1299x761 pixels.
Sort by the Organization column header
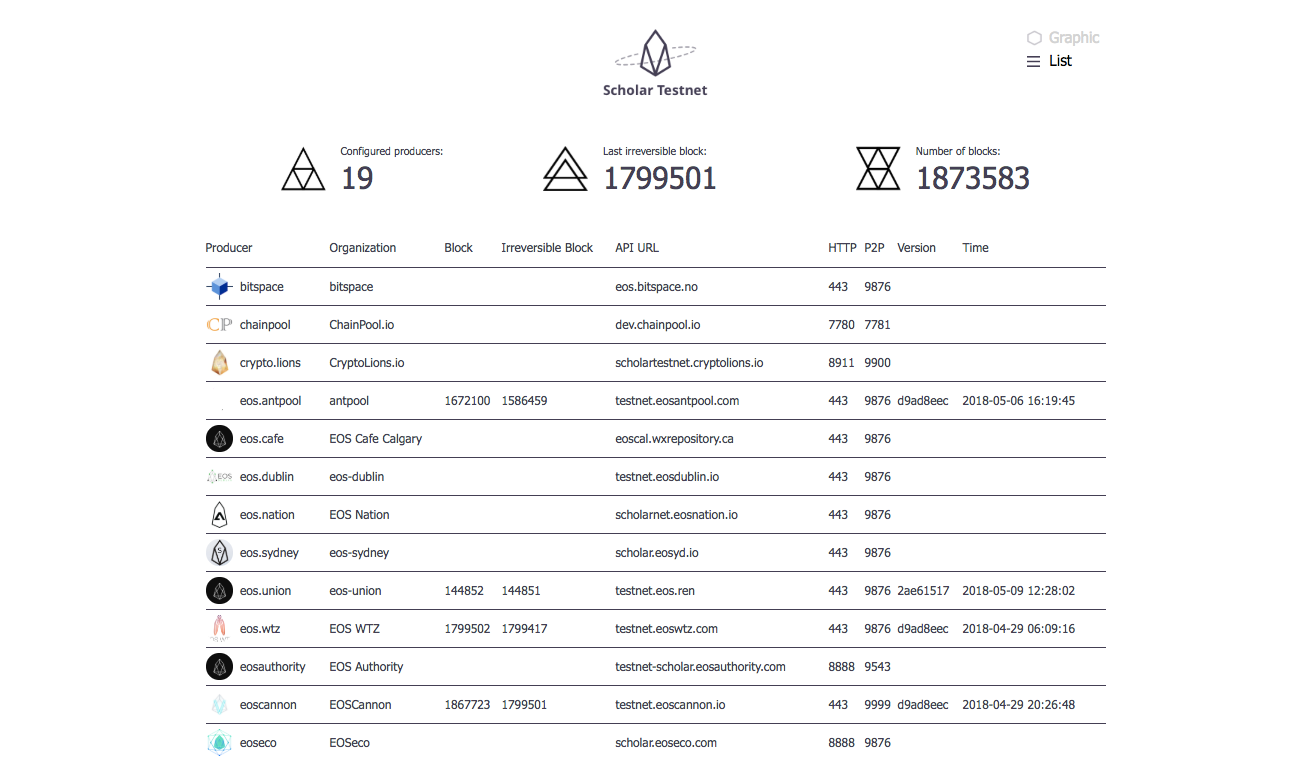(x=363, y=248)
